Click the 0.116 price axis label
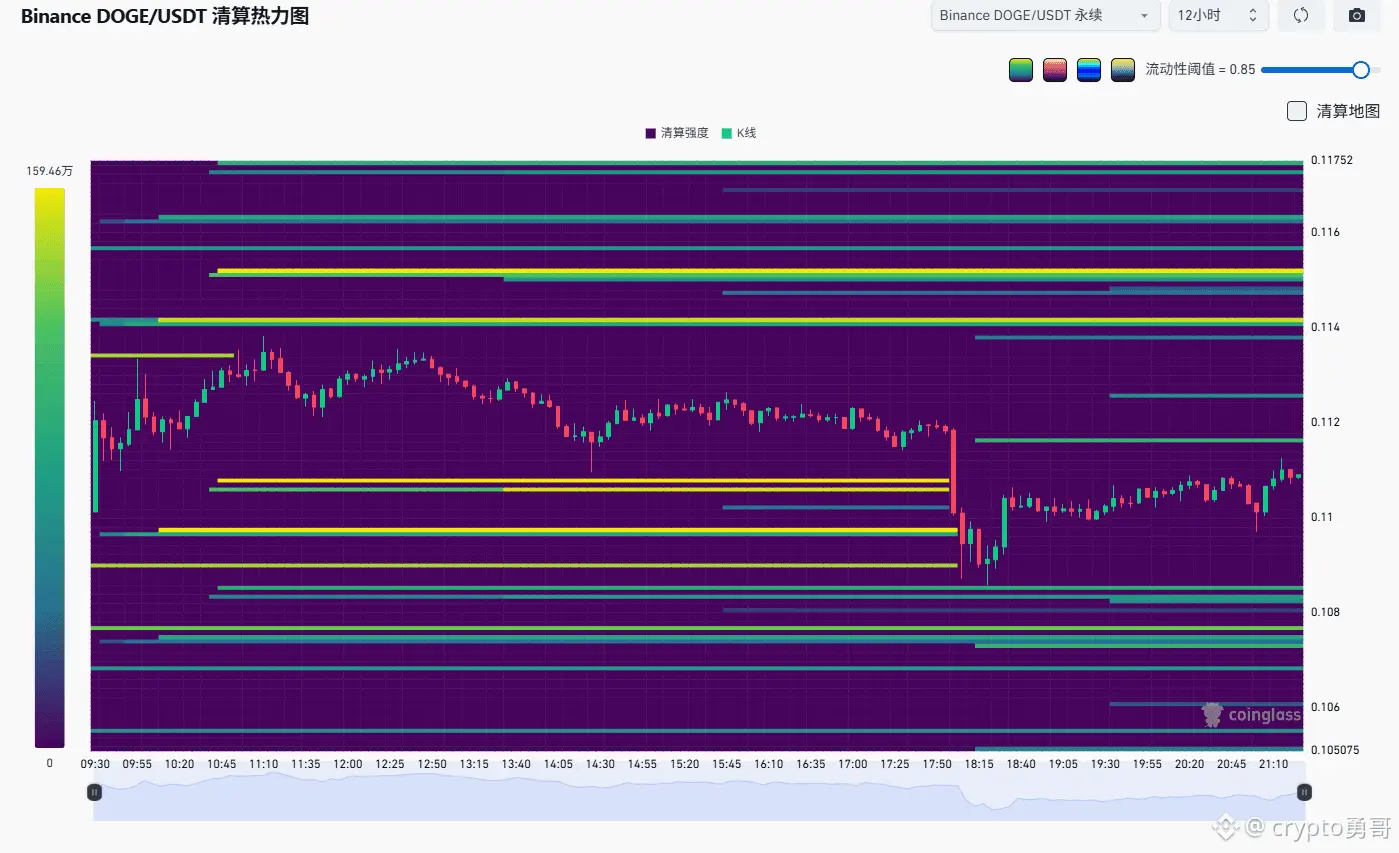Image resolution: width=1399 pixels, height=853 pixels. pyautogui.click(x=1325, y=232)
